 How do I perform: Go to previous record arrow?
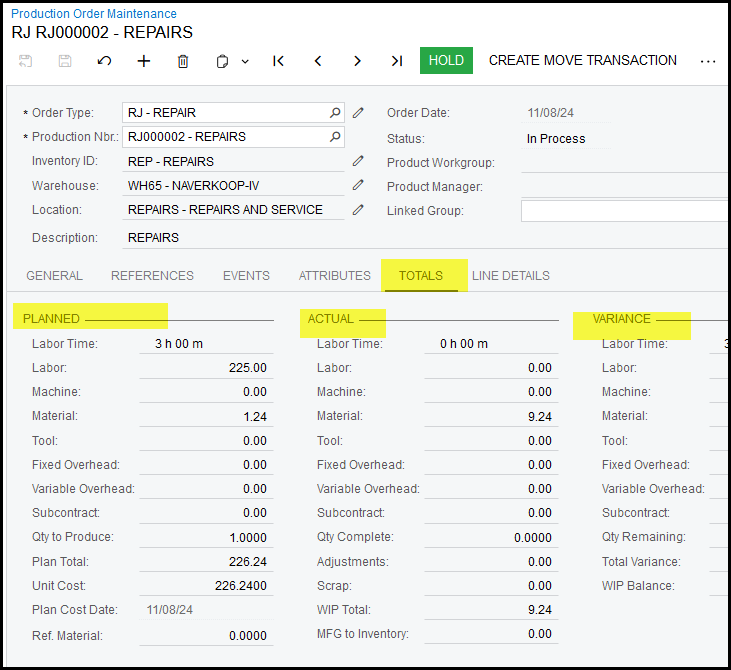pos(318,61)
